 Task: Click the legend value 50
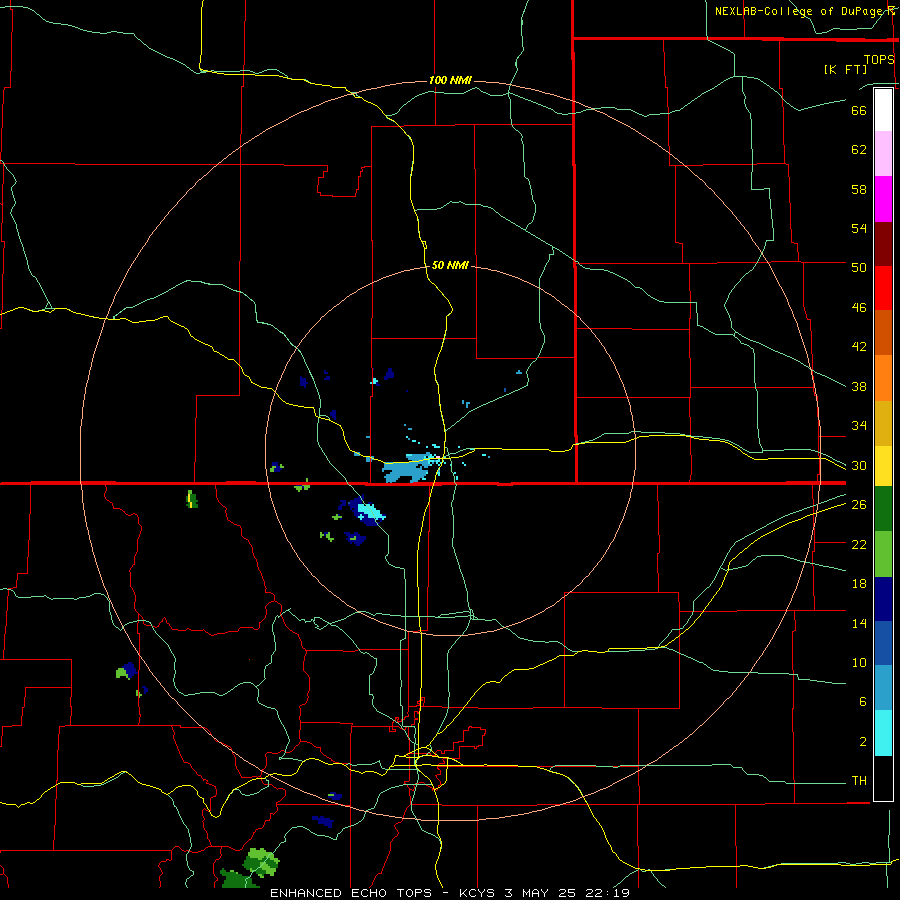(859, 268)
